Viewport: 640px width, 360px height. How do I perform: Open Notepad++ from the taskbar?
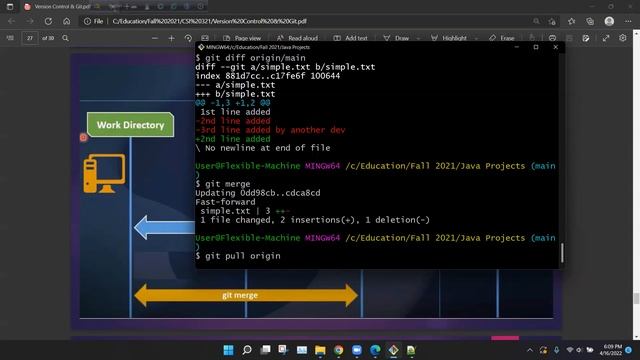click(411, 350)
